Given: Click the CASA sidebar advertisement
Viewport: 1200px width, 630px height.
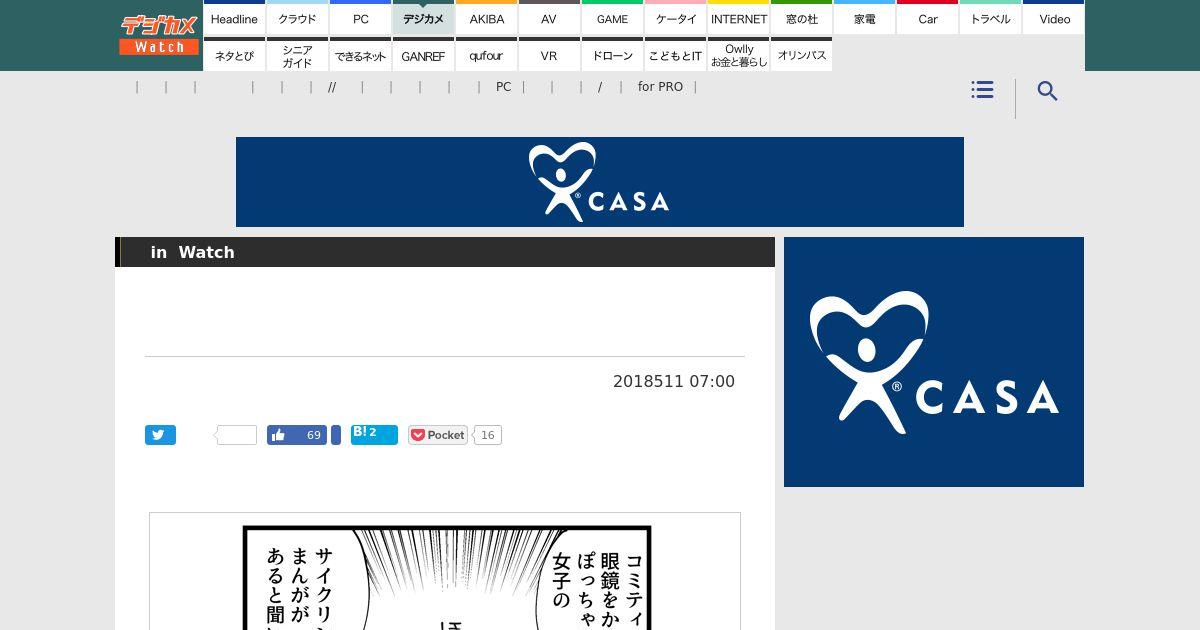Looking at the screenshot, I should tap(934, 362).
